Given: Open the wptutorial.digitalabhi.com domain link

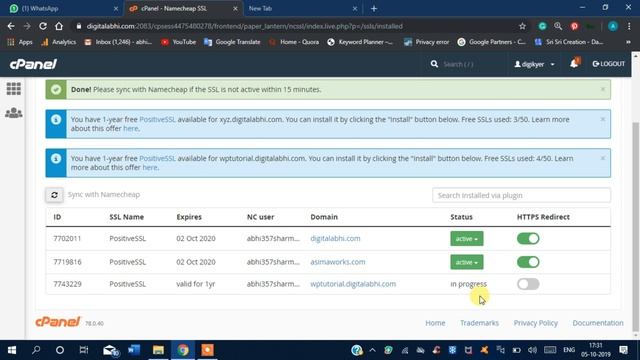Looking at the screenshot, I should tap(353, 284).
